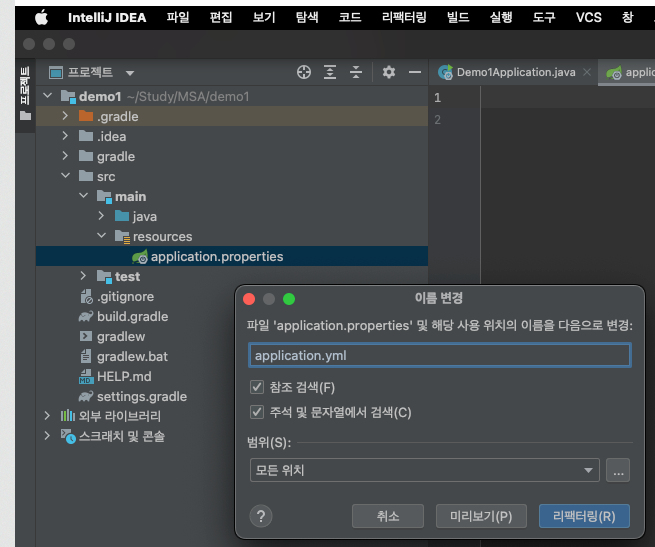This screenshot has height=547, width=655.
Task: Collapse the main folder
Action: [84, 196]
